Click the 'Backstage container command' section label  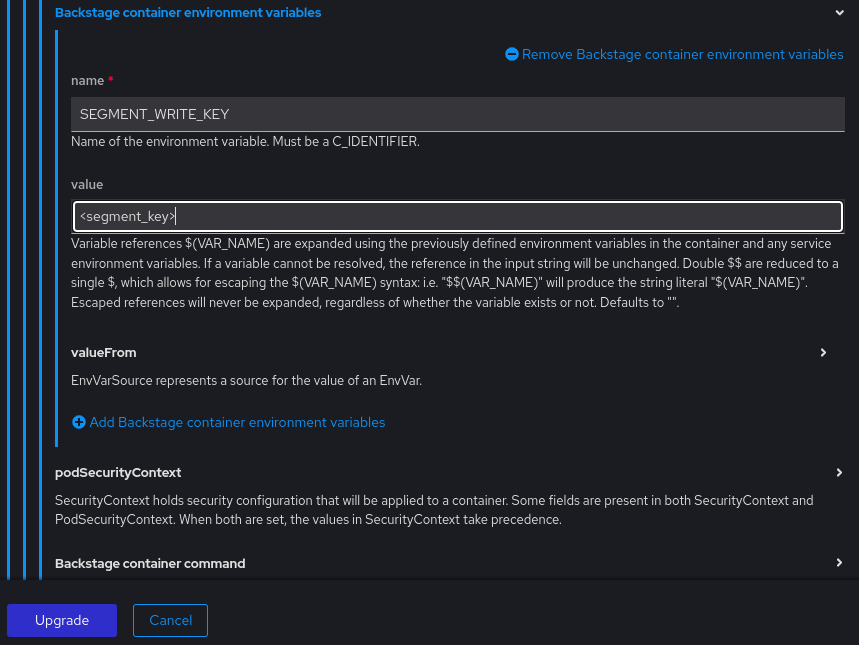point(150,563)
